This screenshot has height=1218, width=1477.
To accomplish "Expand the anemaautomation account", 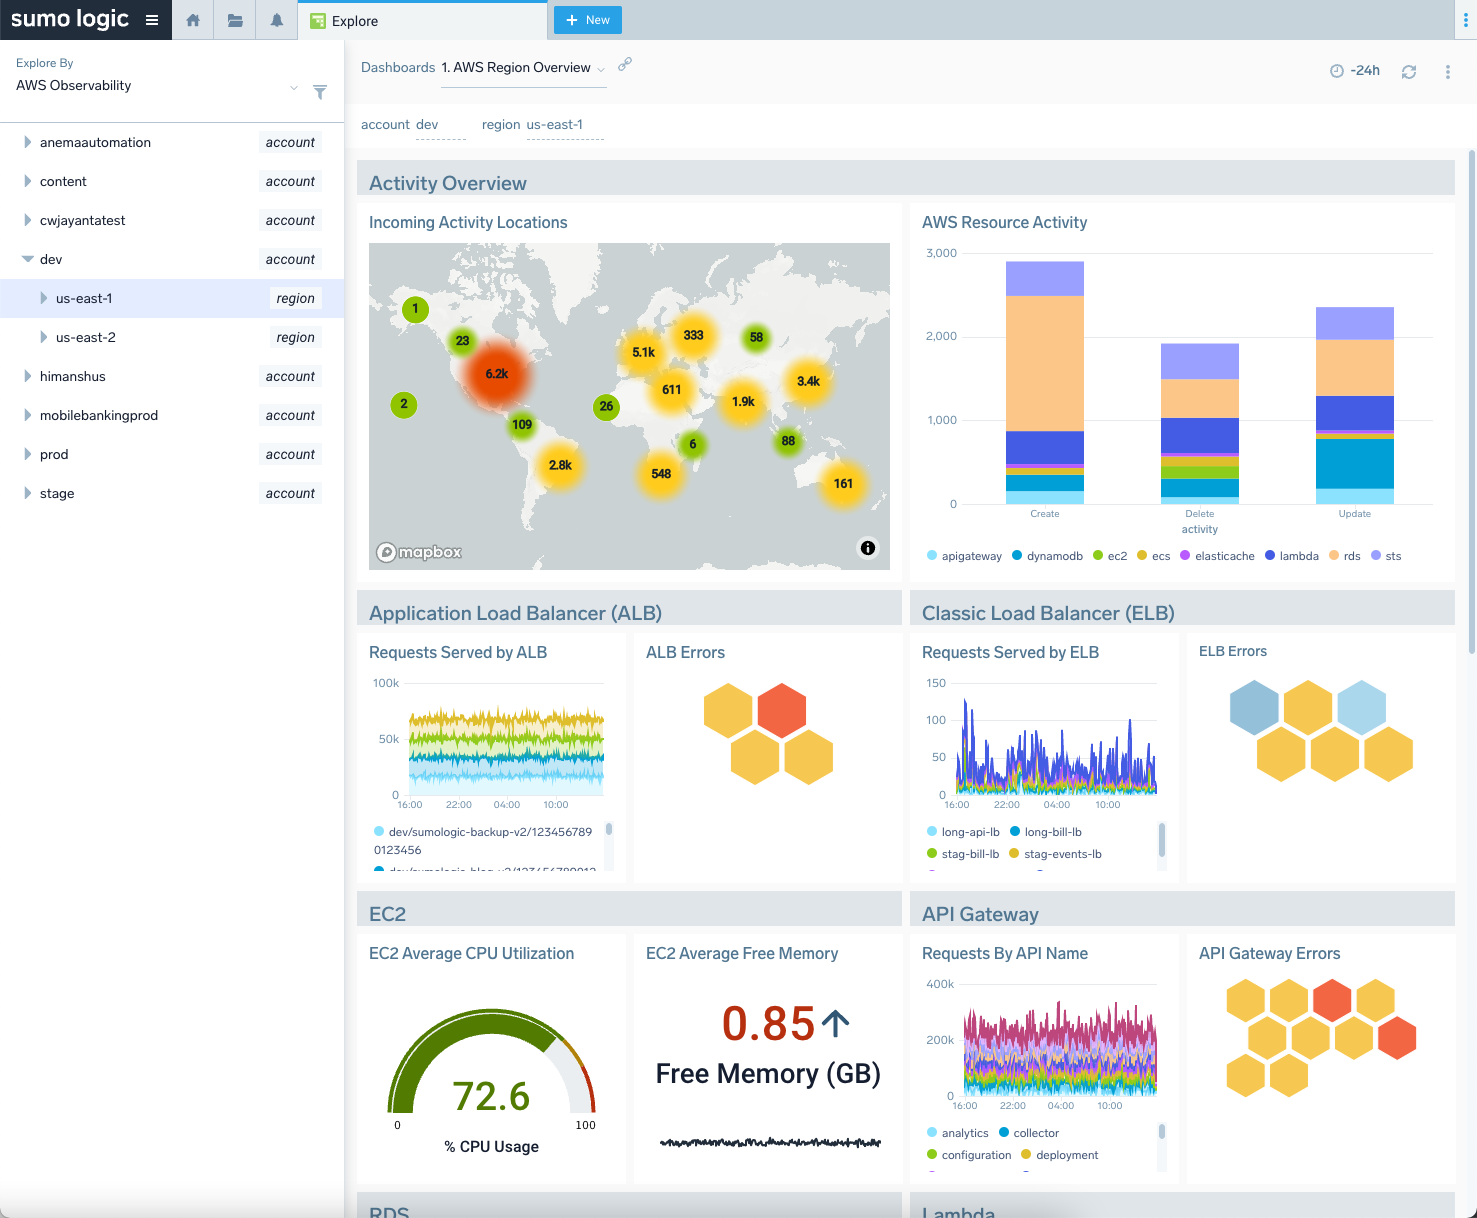I will click(27, 142).
